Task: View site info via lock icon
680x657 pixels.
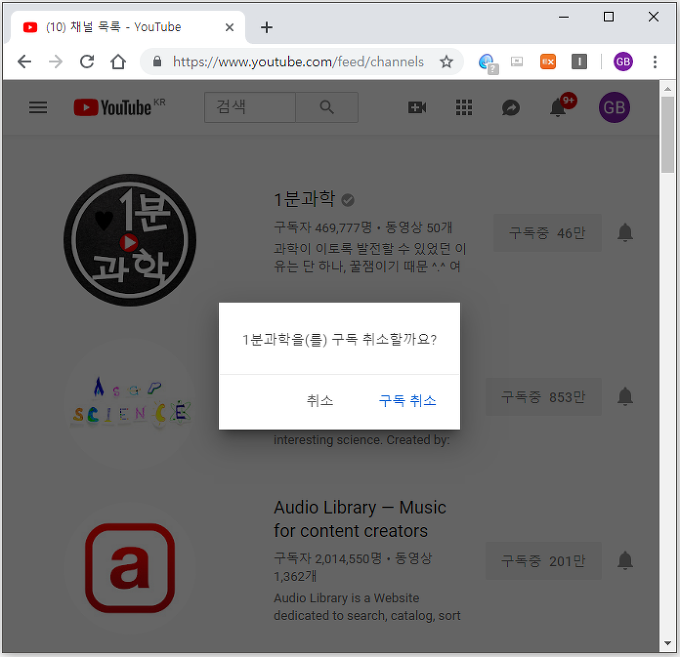Action: pos(157,62)
